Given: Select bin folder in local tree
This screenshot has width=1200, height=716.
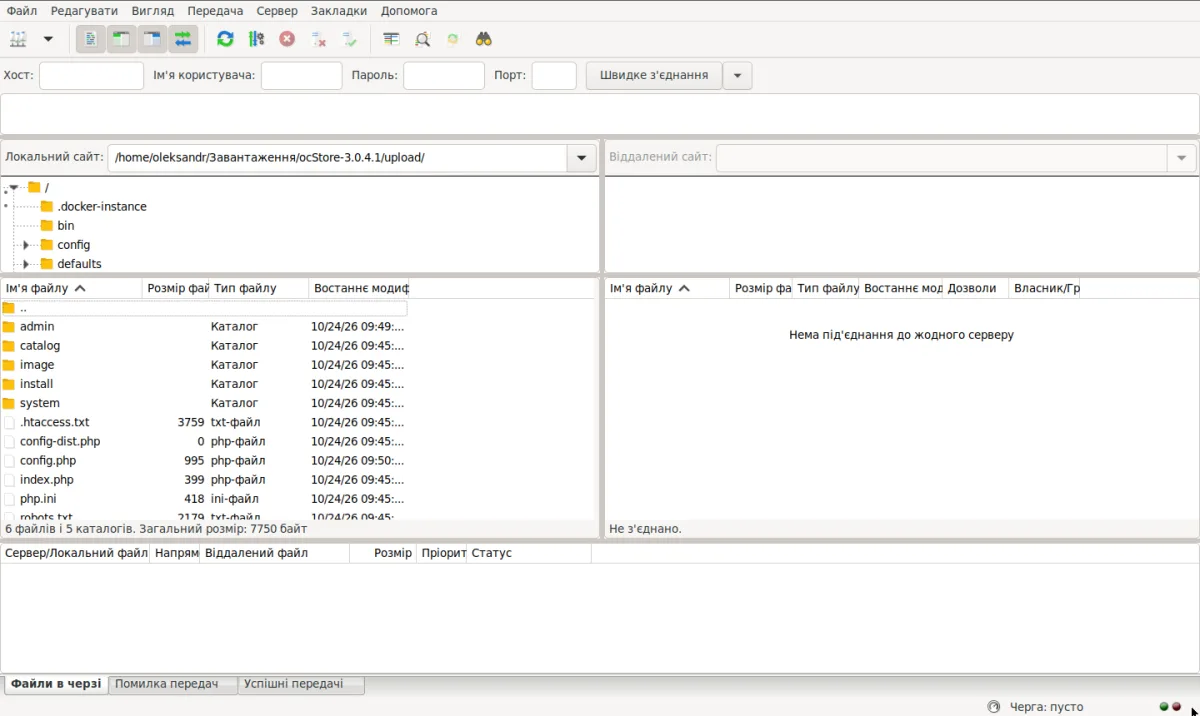Looking at the screenshot, I should tap(66, 226).
